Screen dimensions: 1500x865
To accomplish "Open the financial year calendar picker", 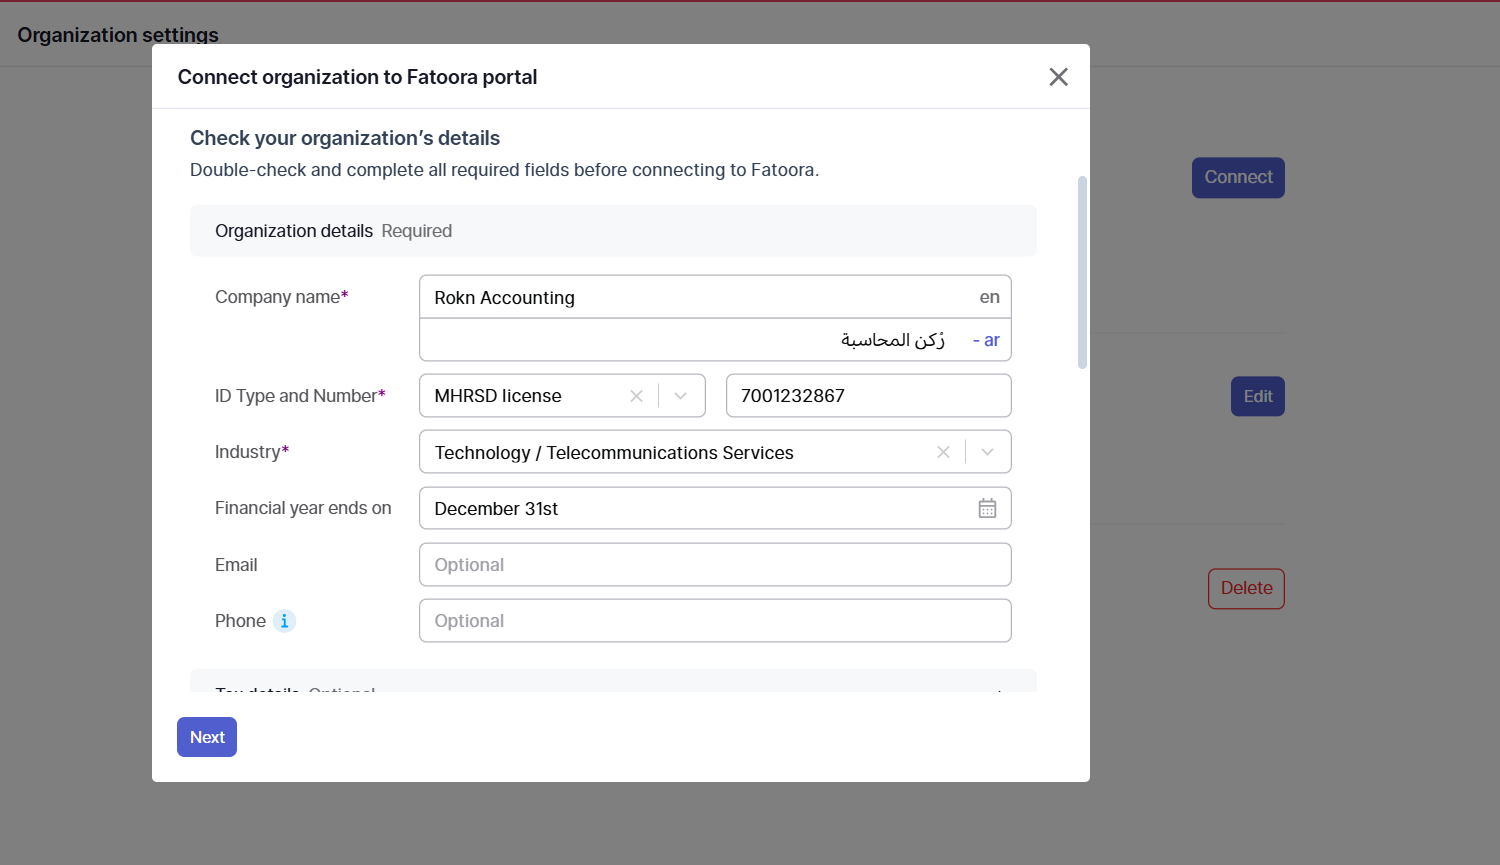I will tap(987, 508).
